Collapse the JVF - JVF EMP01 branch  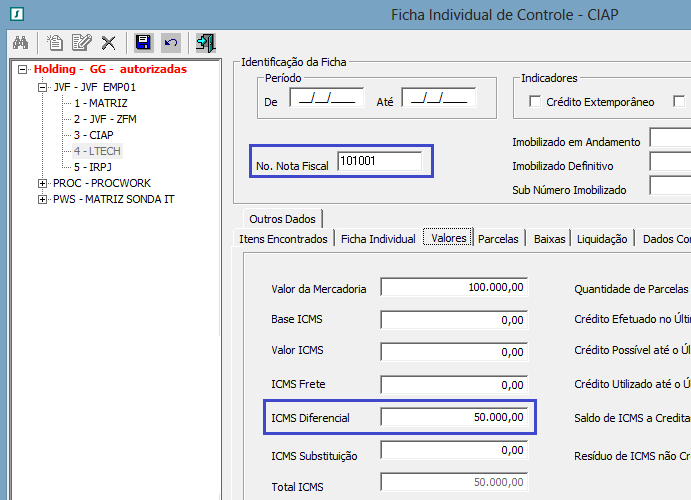pos(42,87)
